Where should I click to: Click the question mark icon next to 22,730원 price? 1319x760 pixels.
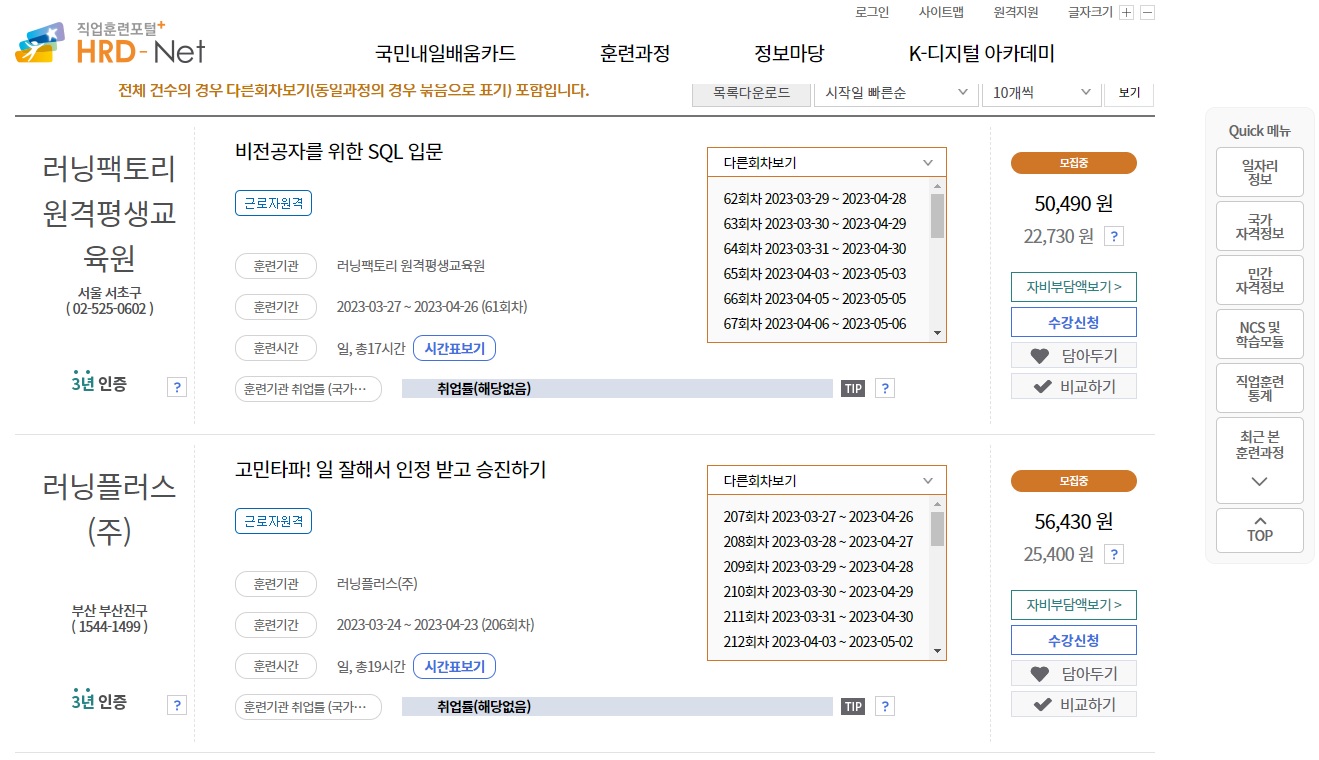1115,234
